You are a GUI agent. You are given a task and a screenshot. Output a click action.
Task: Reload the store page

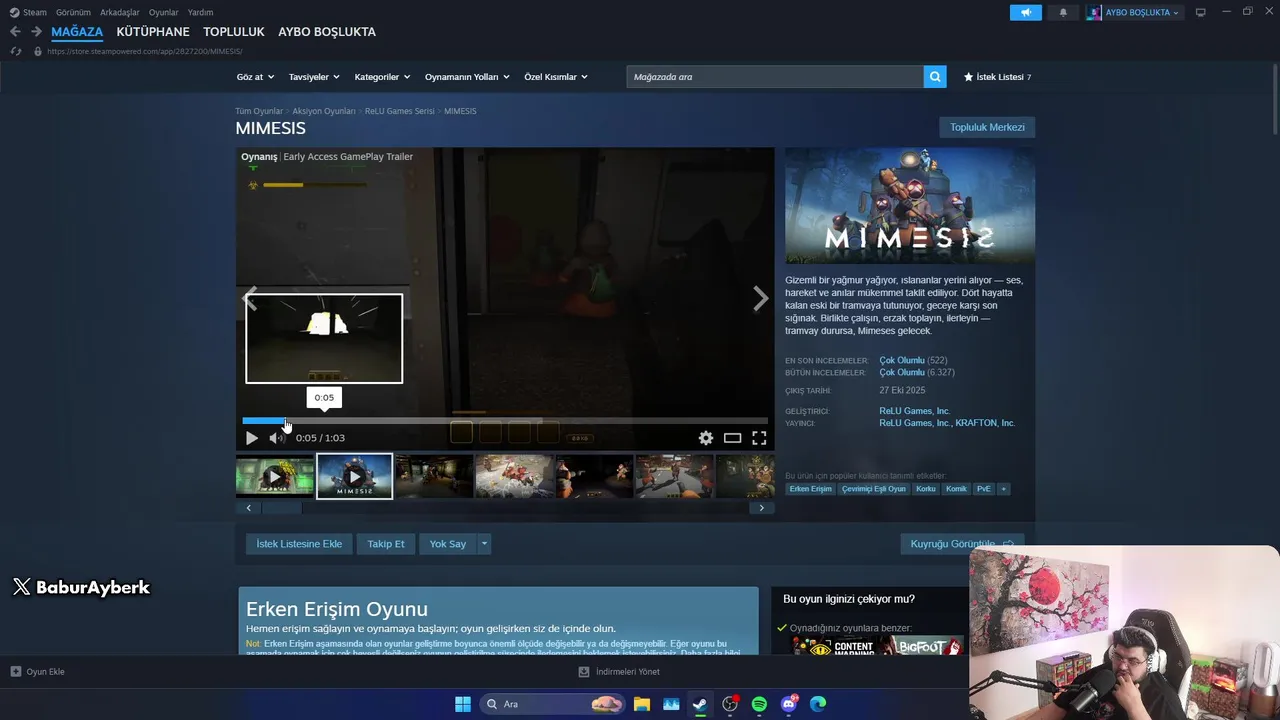click(15, 51)
